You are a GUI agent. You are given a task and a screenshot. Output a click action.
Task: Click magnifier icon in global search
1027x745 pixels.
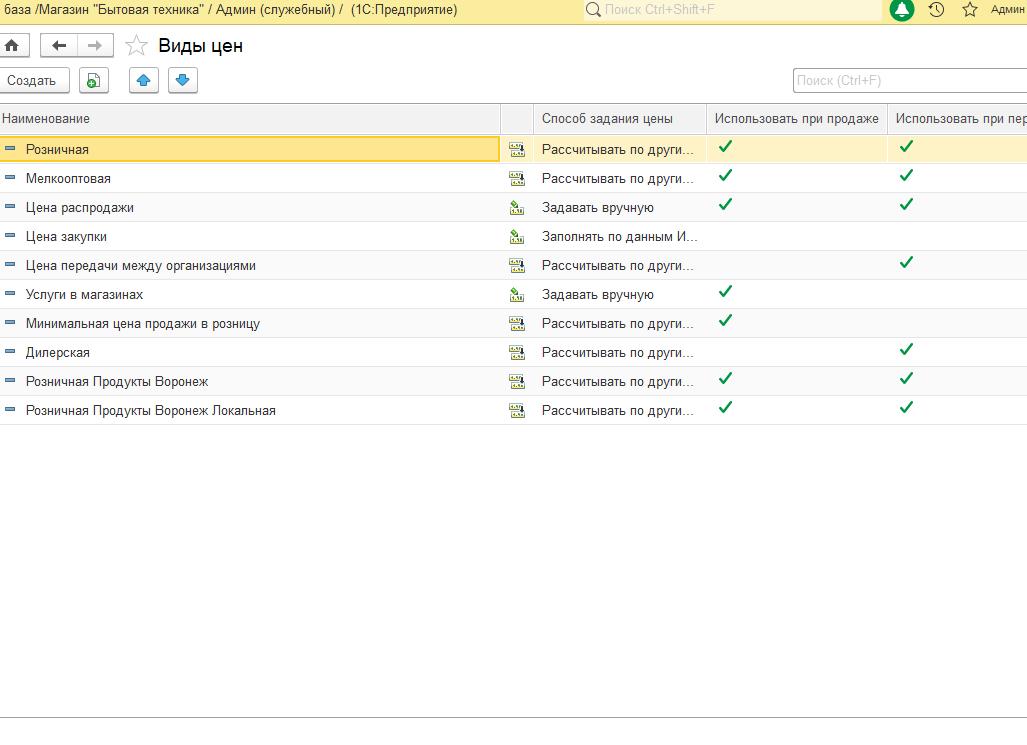coord(593,10)
